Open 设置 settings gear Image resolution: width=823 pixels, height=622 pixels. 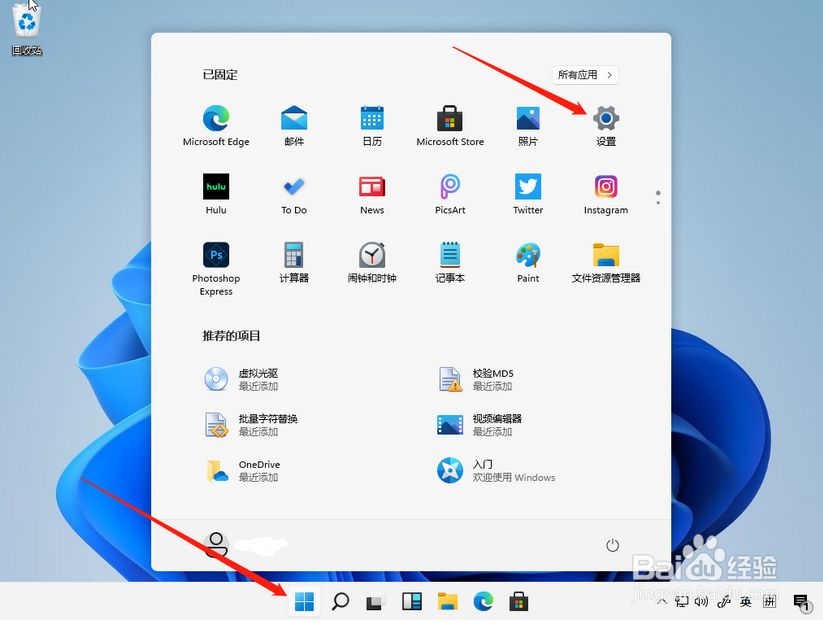606,126
